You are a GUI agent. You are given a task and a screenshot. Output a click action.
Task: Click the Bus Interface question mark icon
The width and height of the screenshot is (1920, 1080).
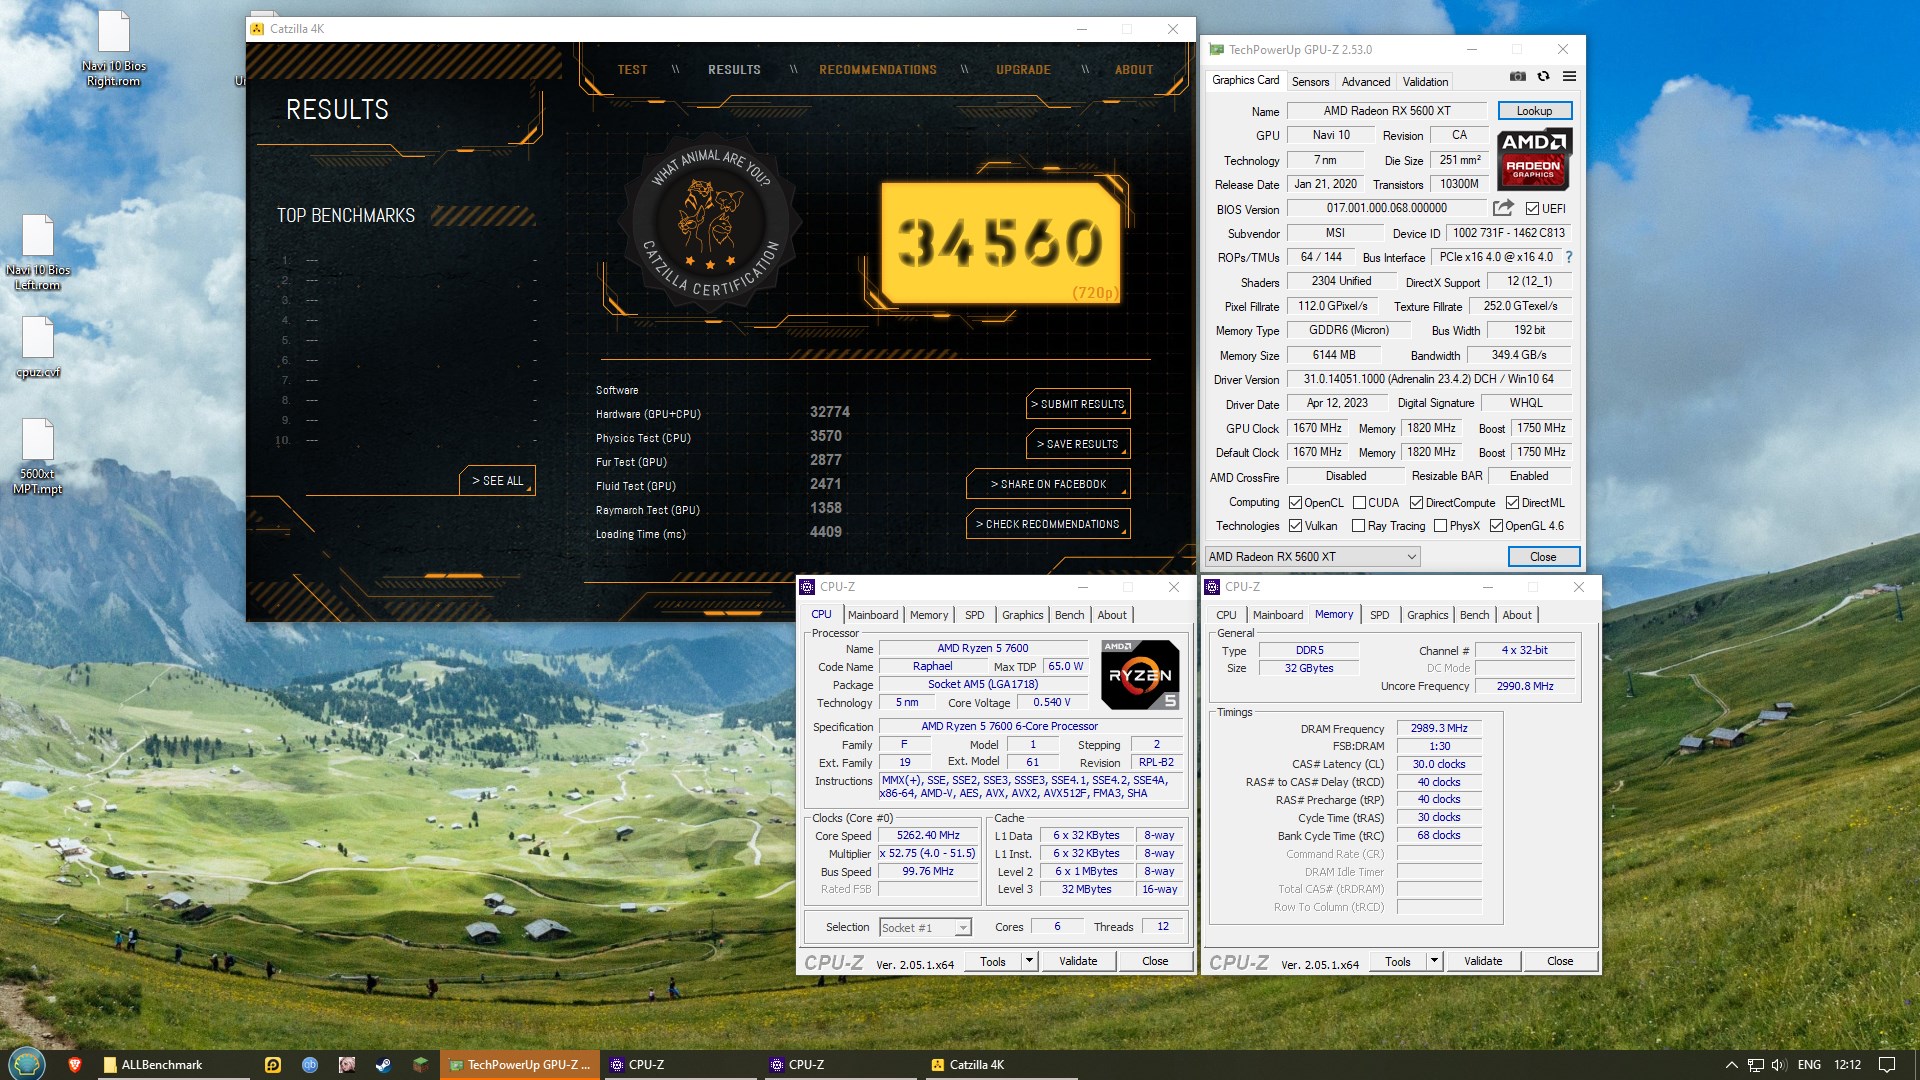click(x=1568, y=257)
